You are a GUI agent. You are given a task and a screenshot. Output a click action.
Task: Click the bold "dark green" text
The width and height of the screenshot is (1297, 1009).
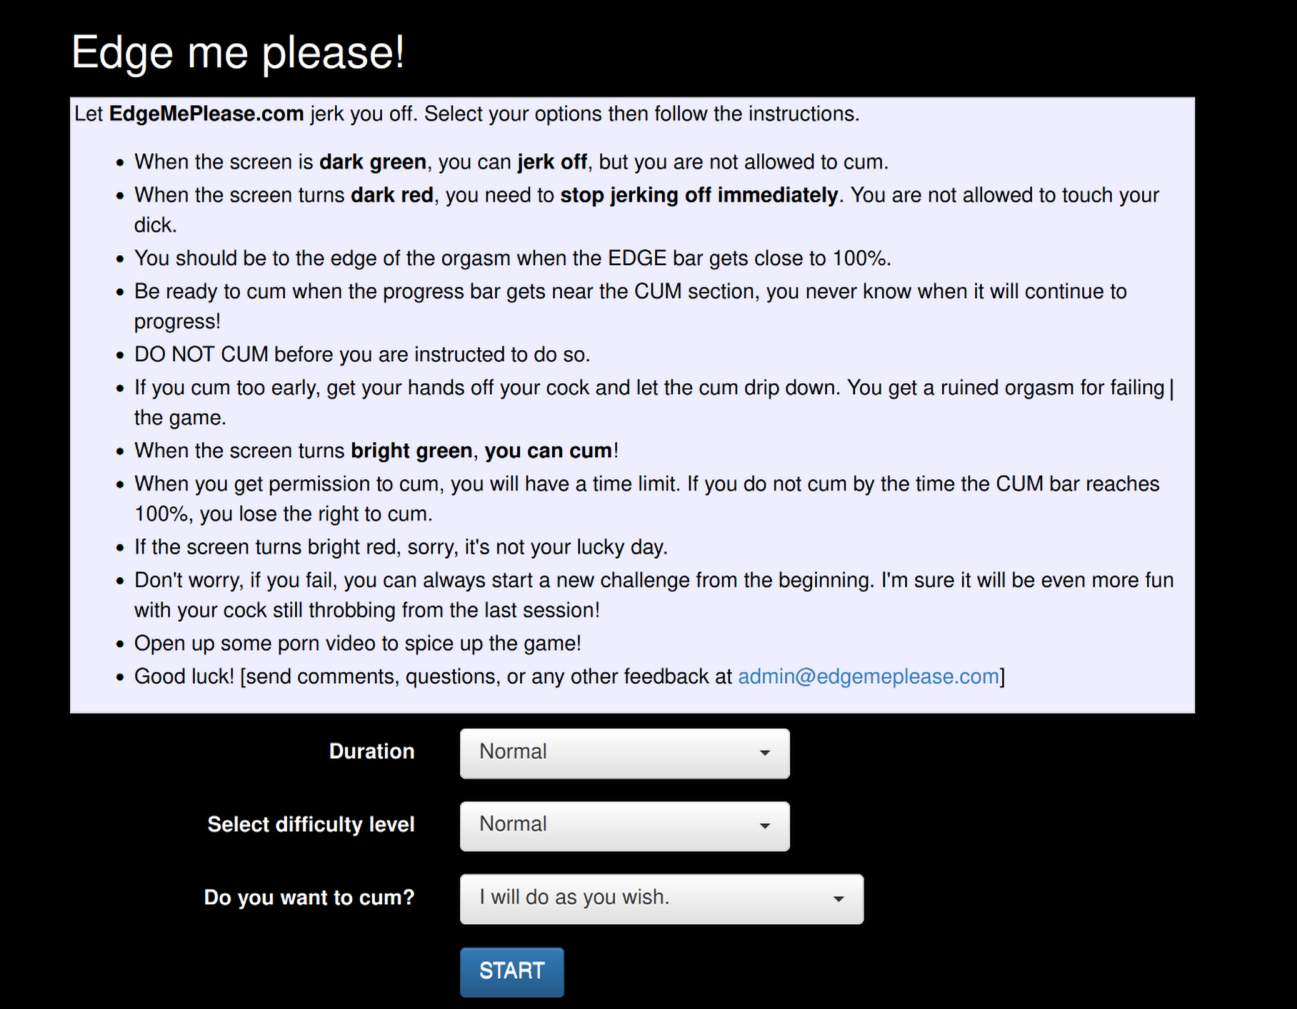click(372, 162)
